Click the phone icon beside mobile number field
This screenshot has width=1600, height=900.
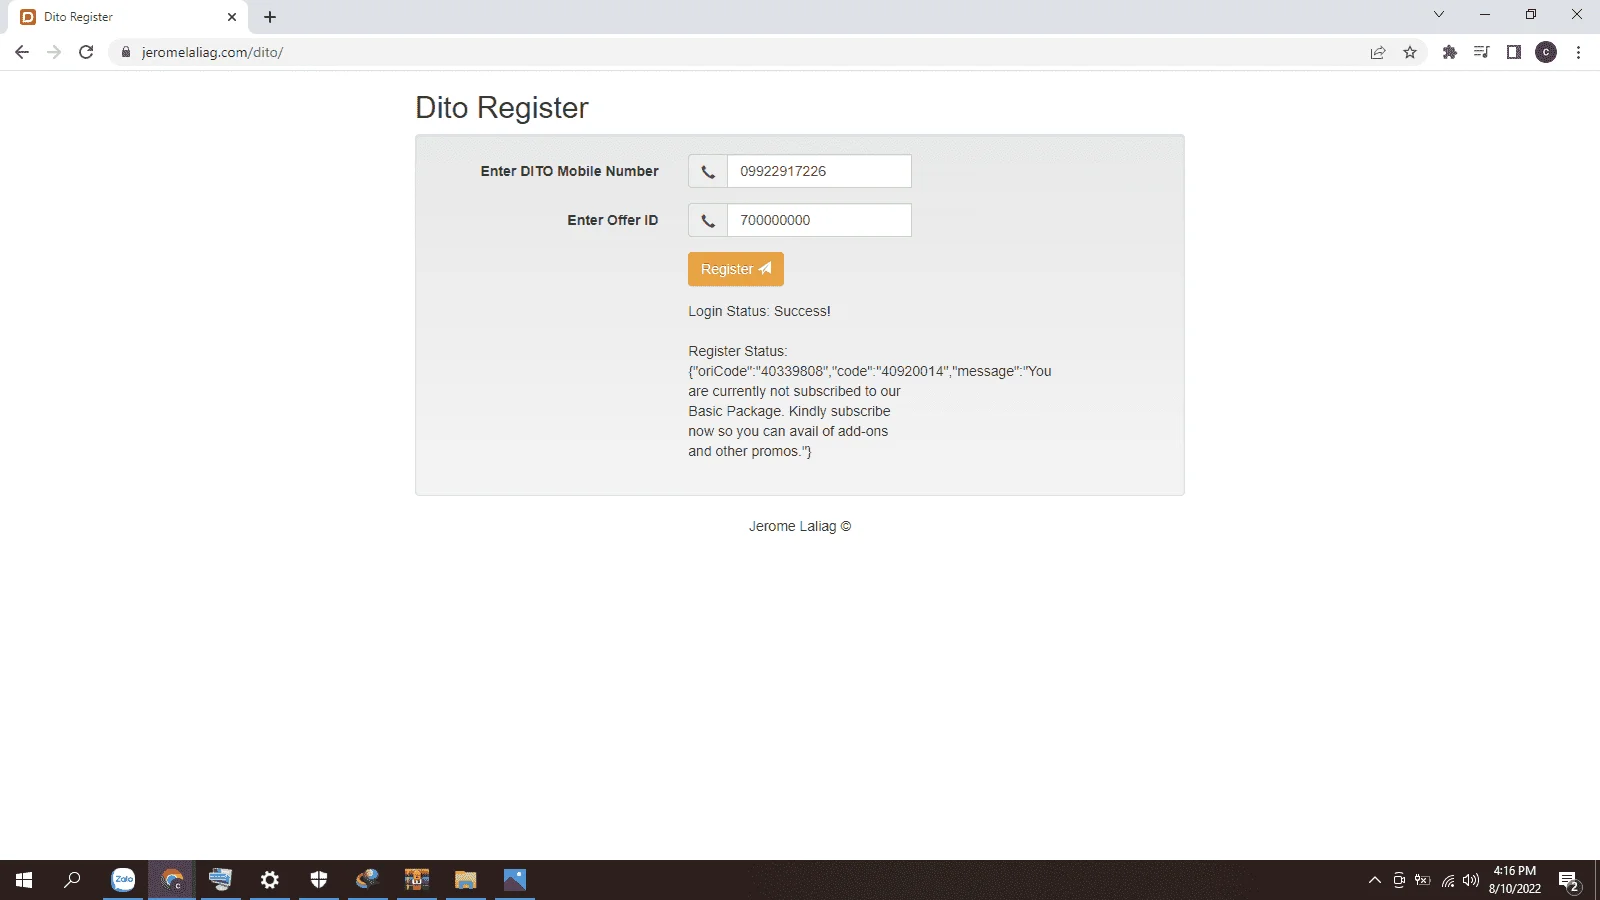708,171
